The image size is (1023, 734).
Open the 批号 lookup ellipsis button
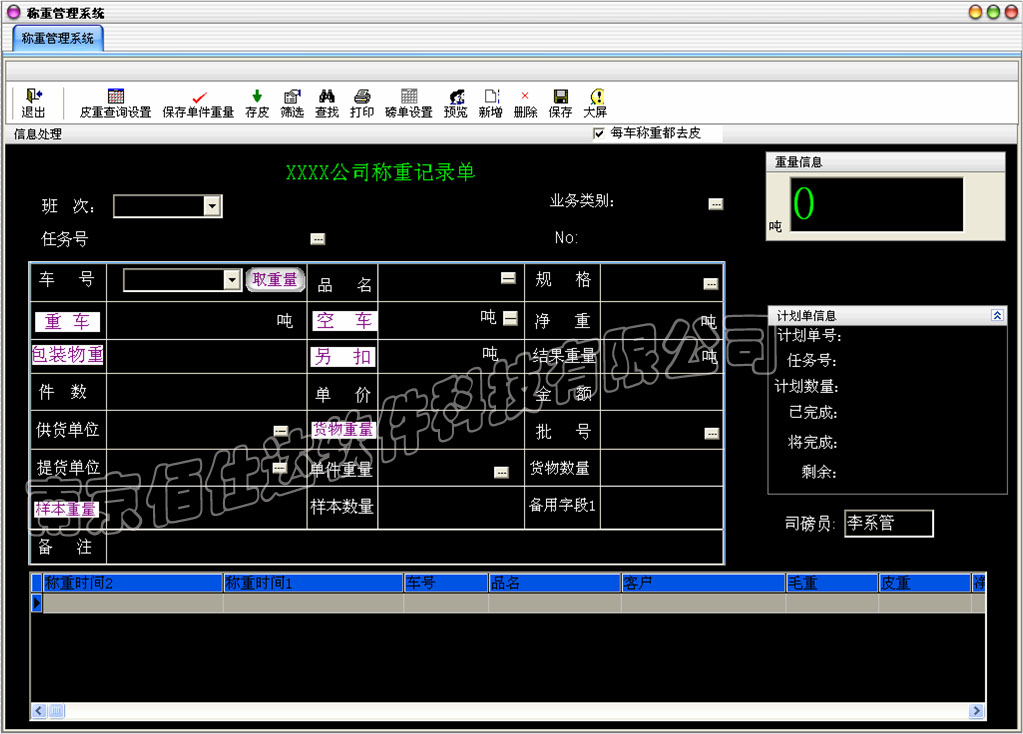[712, 434]
